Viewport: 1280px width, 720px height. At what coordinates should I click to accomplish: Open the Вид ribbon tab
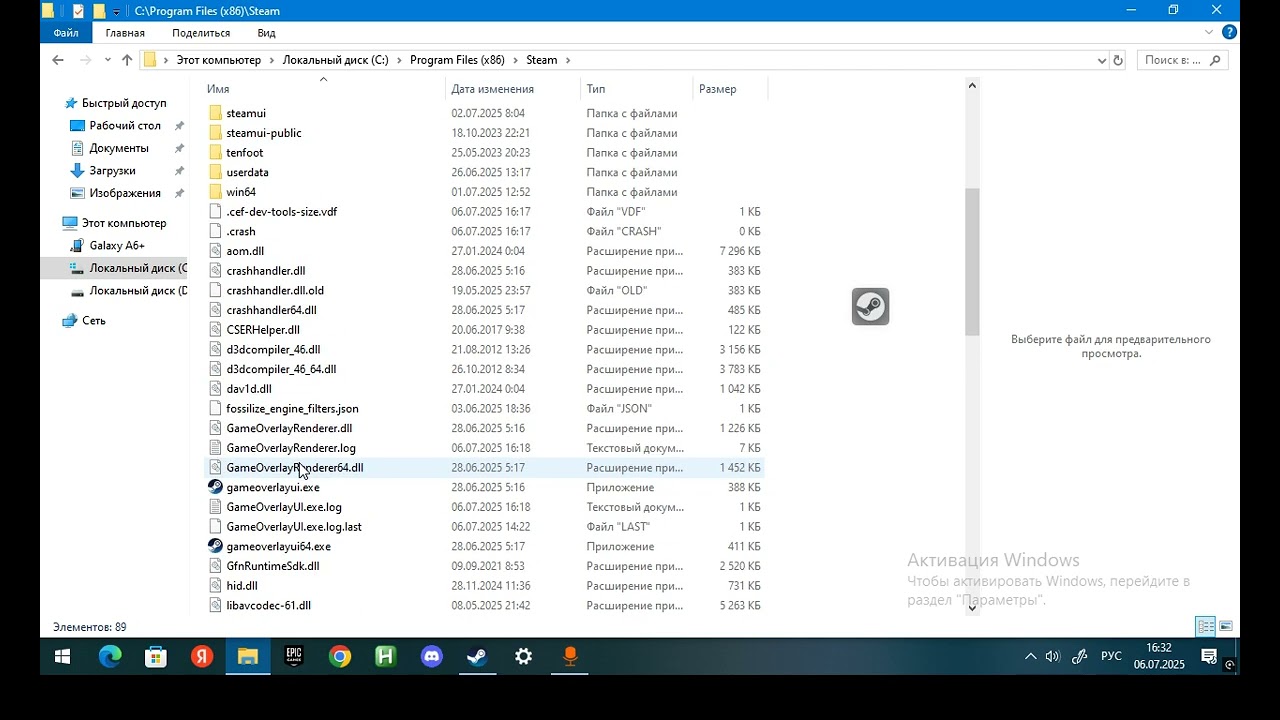click(x=266, y=33)
